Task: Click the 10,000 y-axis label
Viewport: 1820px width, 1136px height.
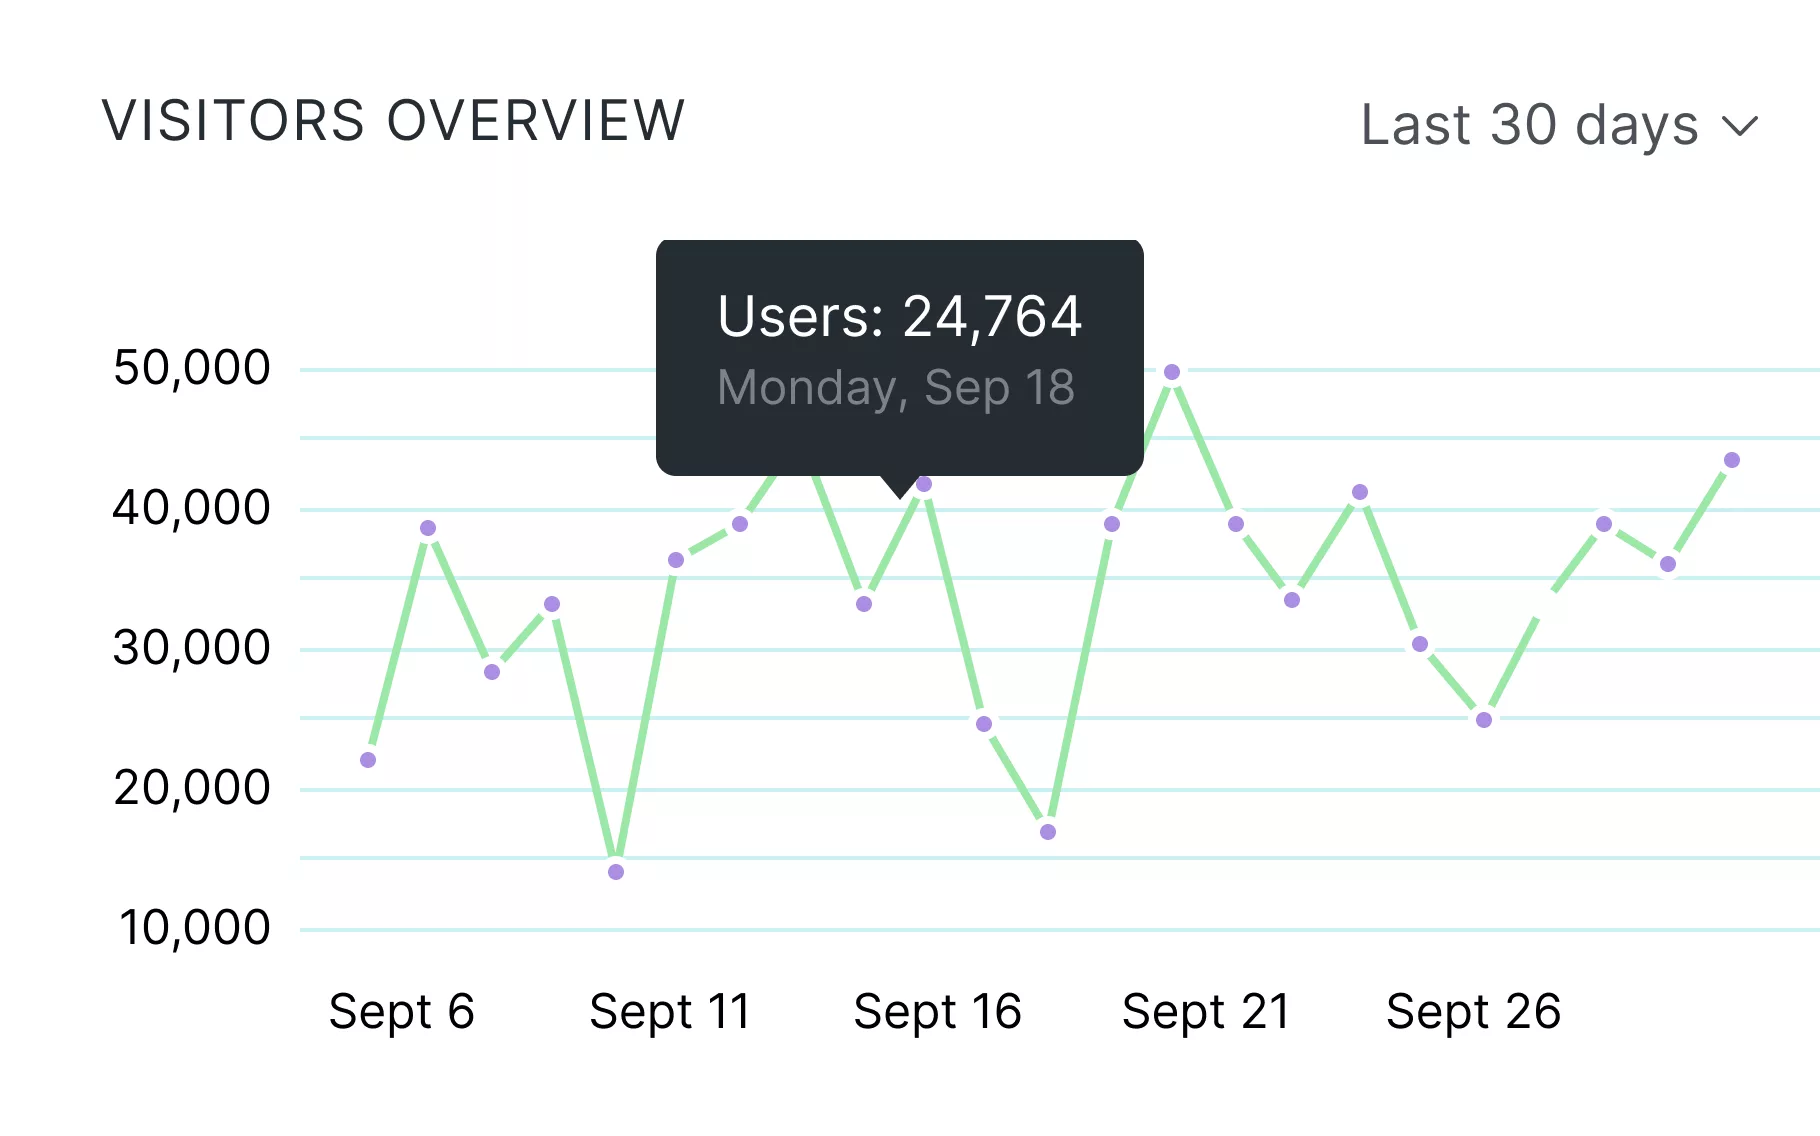Action: click(194, 928)
